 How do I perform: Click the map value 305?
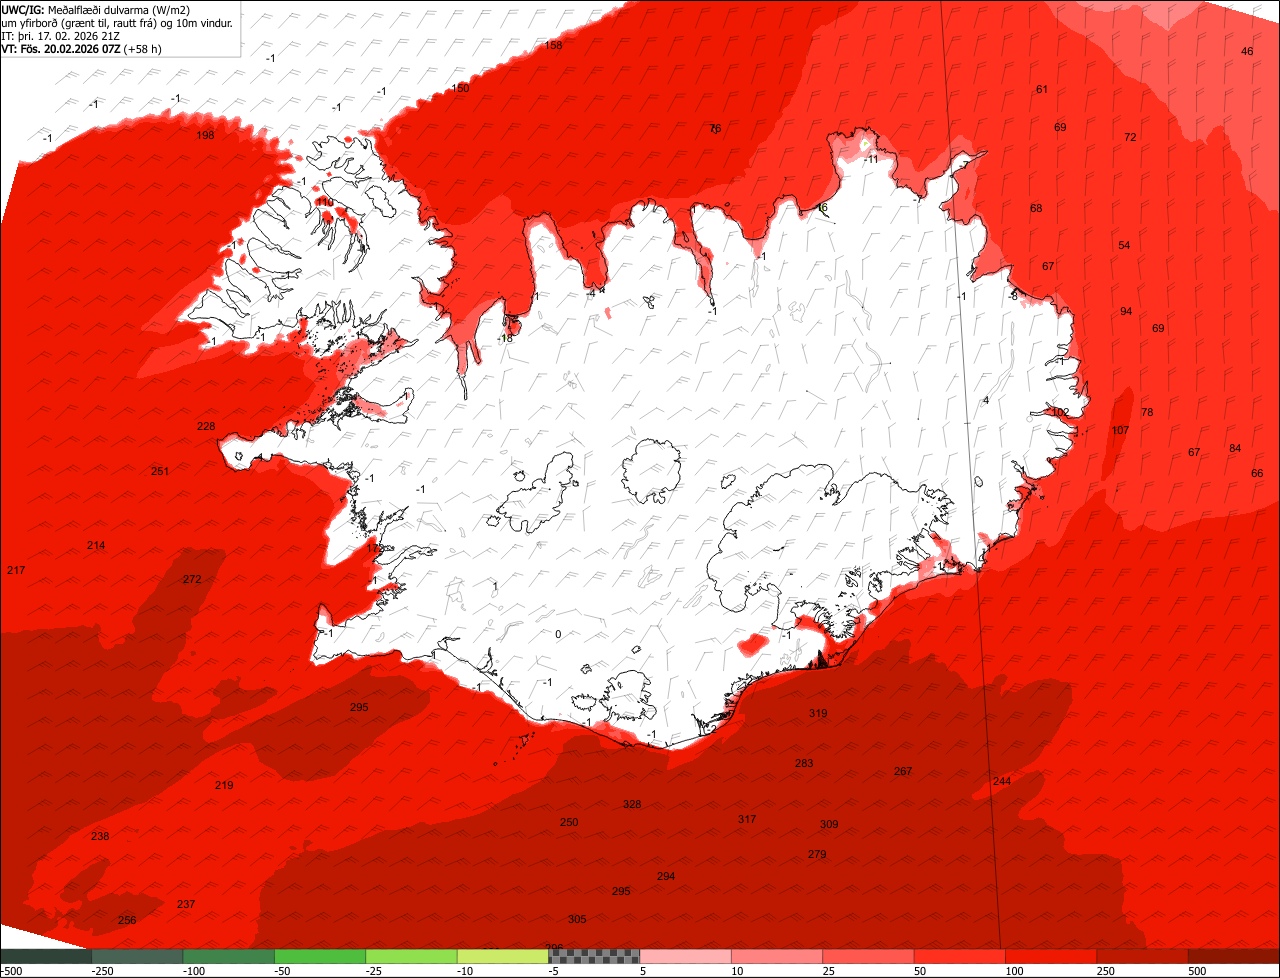[x=577, y=919]
